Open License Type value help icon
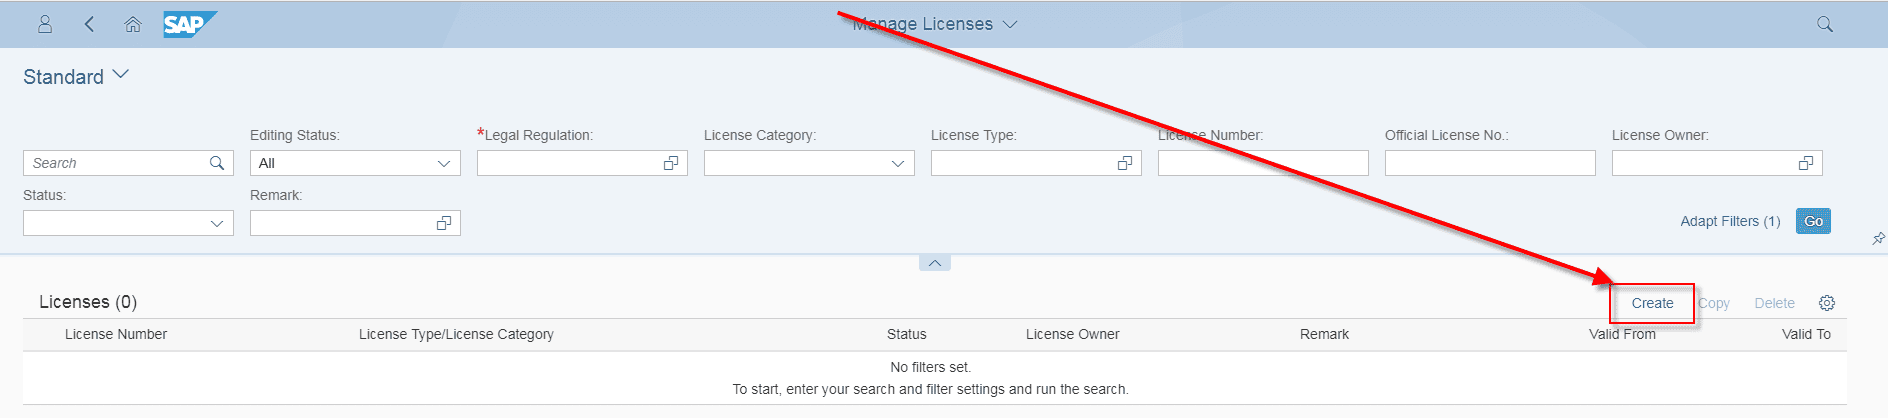The width and height of the screenshot is (1888, 418). (1125, 163)
